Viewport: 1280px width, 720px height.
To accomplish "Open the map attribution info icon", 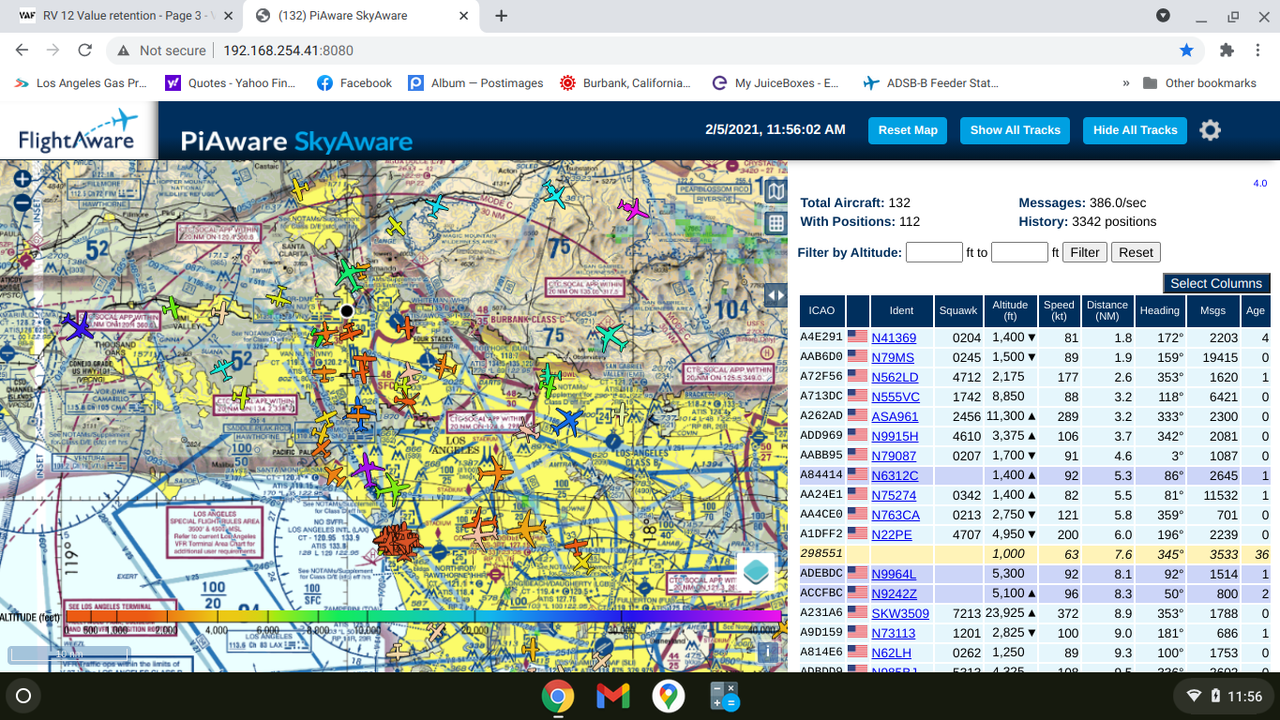I will (767, 652).
